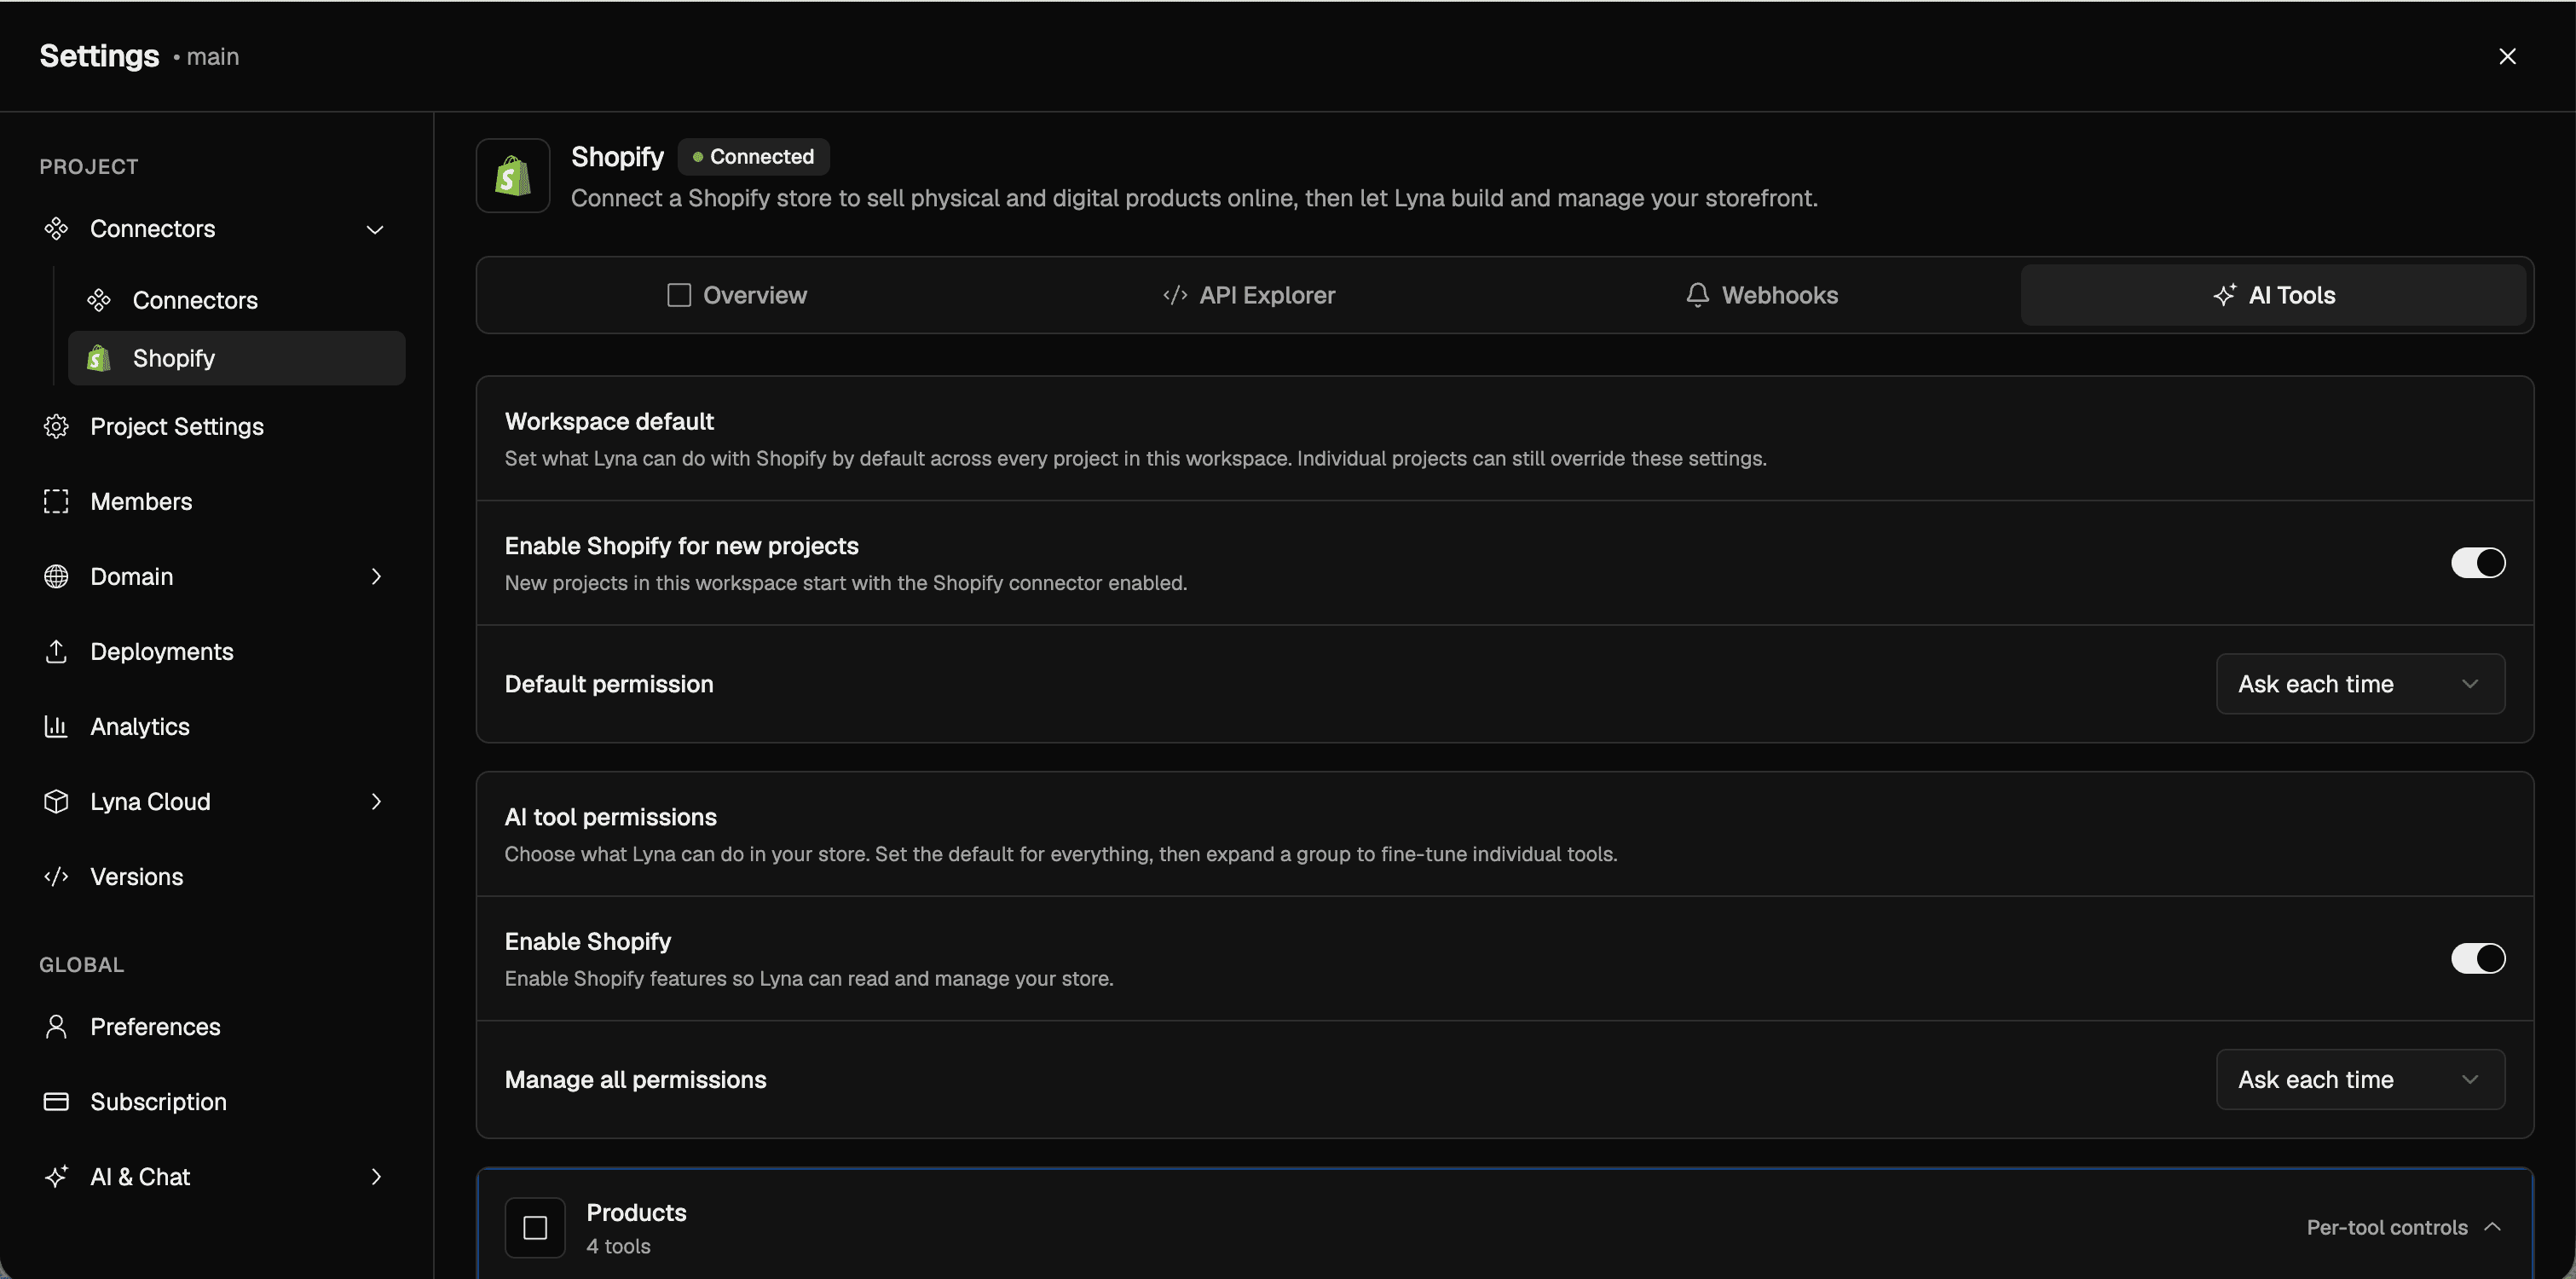The height and width of the screenshot is (1279, 2576).
Task: Click the '4 tools' count label
Action: coord(618,1247)
